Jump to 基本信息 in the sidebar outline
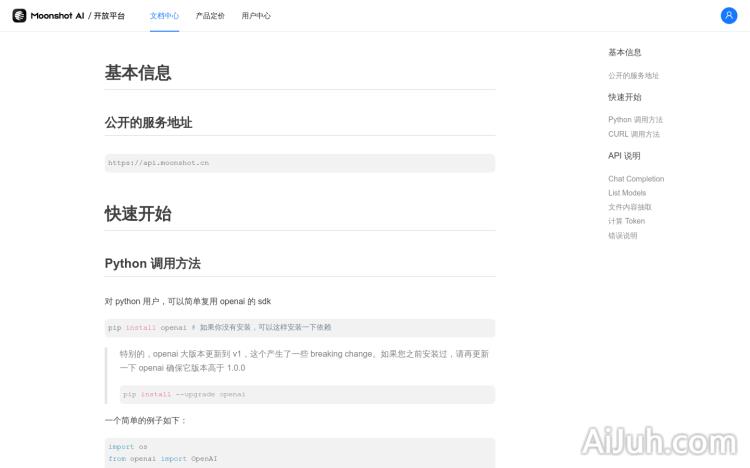 624,52
